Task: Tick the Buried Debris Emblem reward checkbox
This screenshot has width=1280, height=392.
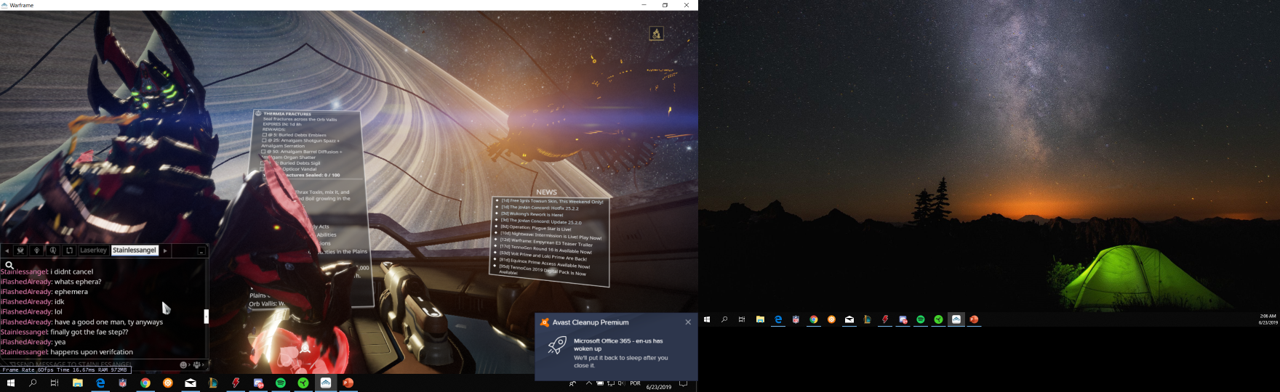Action: (x=264, y=135)
